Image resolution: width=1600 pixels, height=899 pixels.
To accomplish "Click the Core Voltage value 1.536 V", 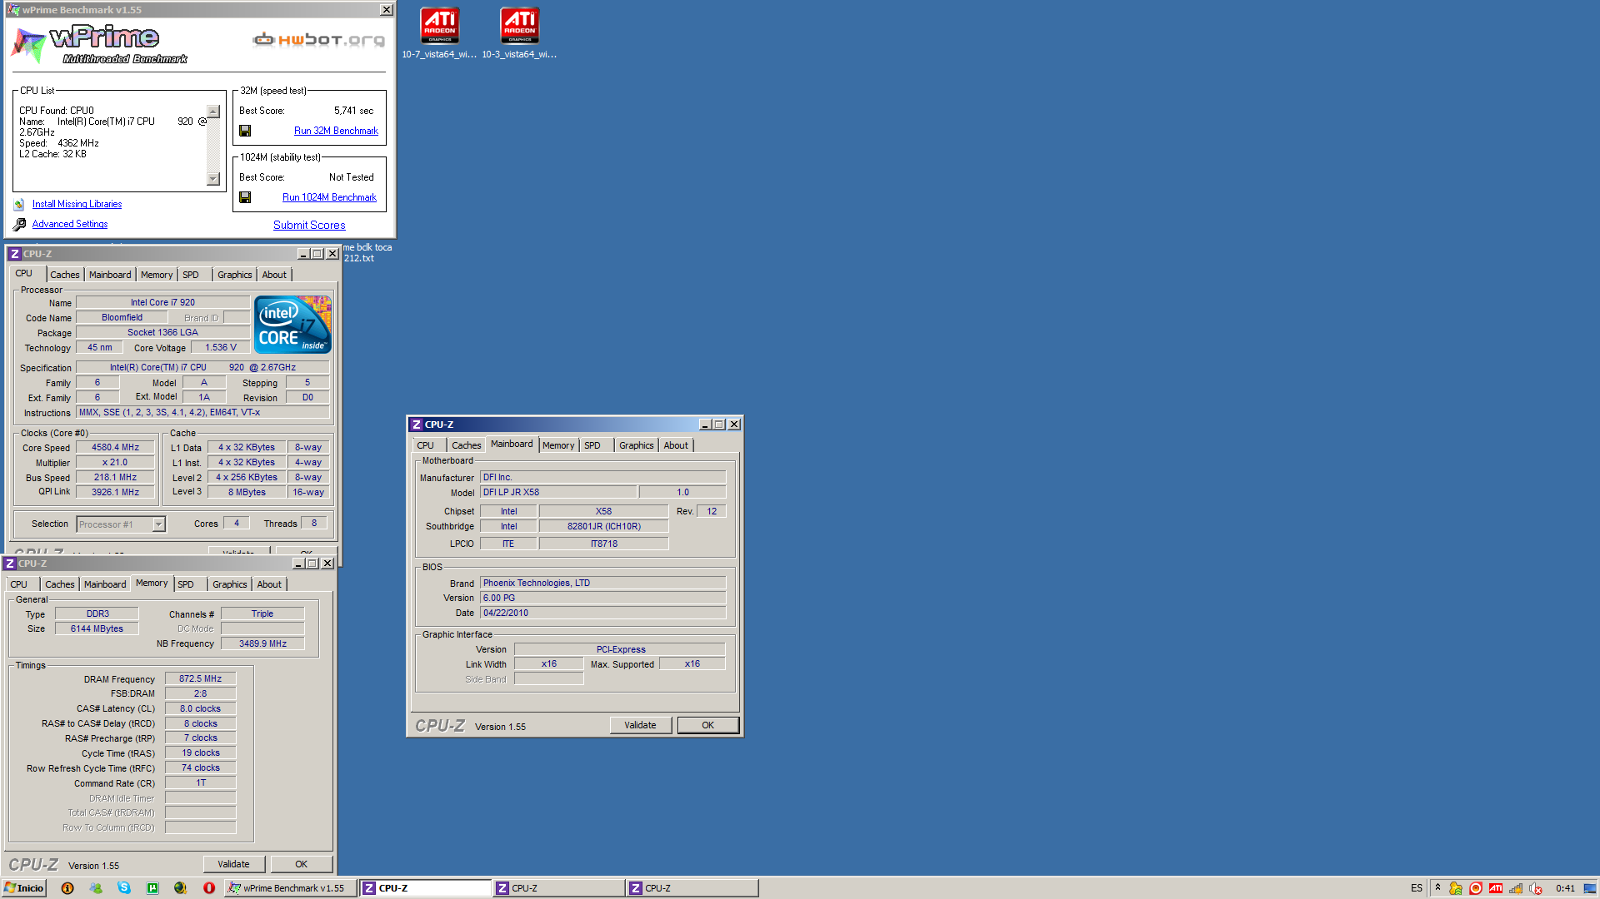I will 221,348.
